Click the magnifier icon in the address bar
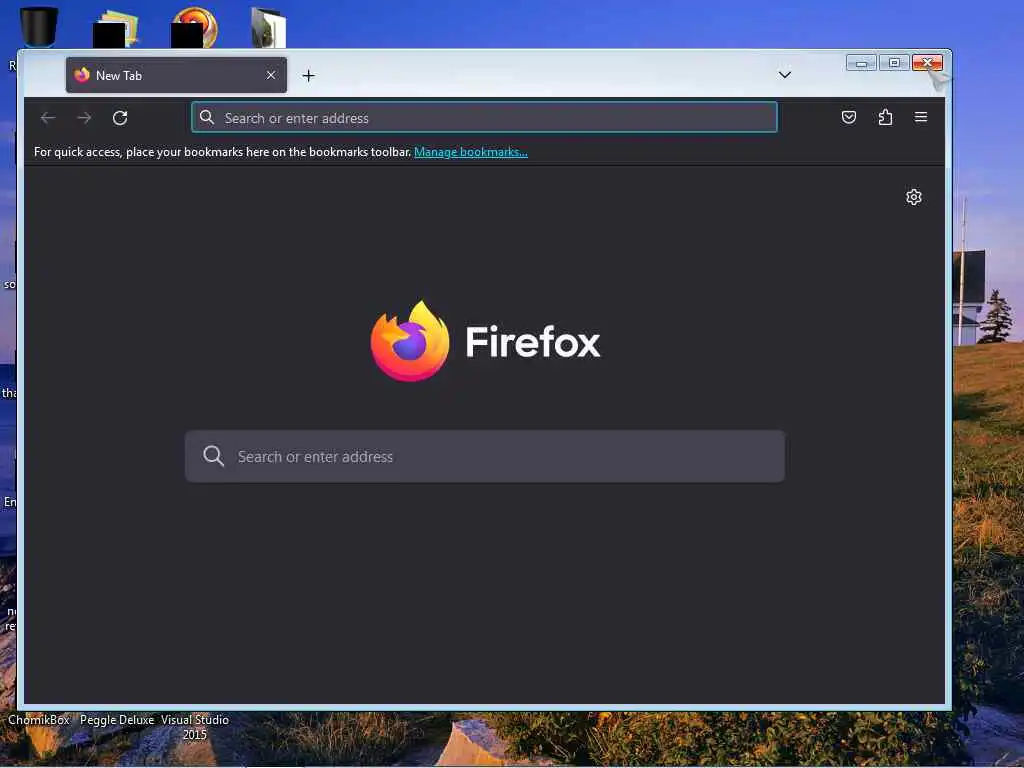Image resolution: width=1024 pixels, height=768 pixels. click(x=207, y=118)
